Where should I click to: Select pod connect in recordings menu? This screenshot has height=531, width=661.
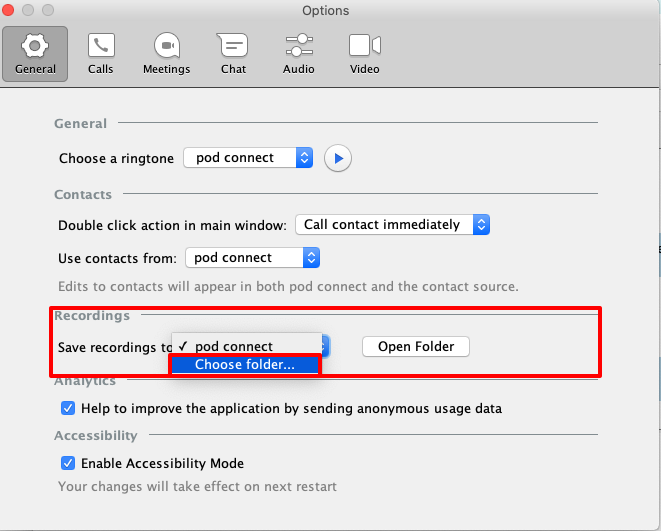click(247, 346)
